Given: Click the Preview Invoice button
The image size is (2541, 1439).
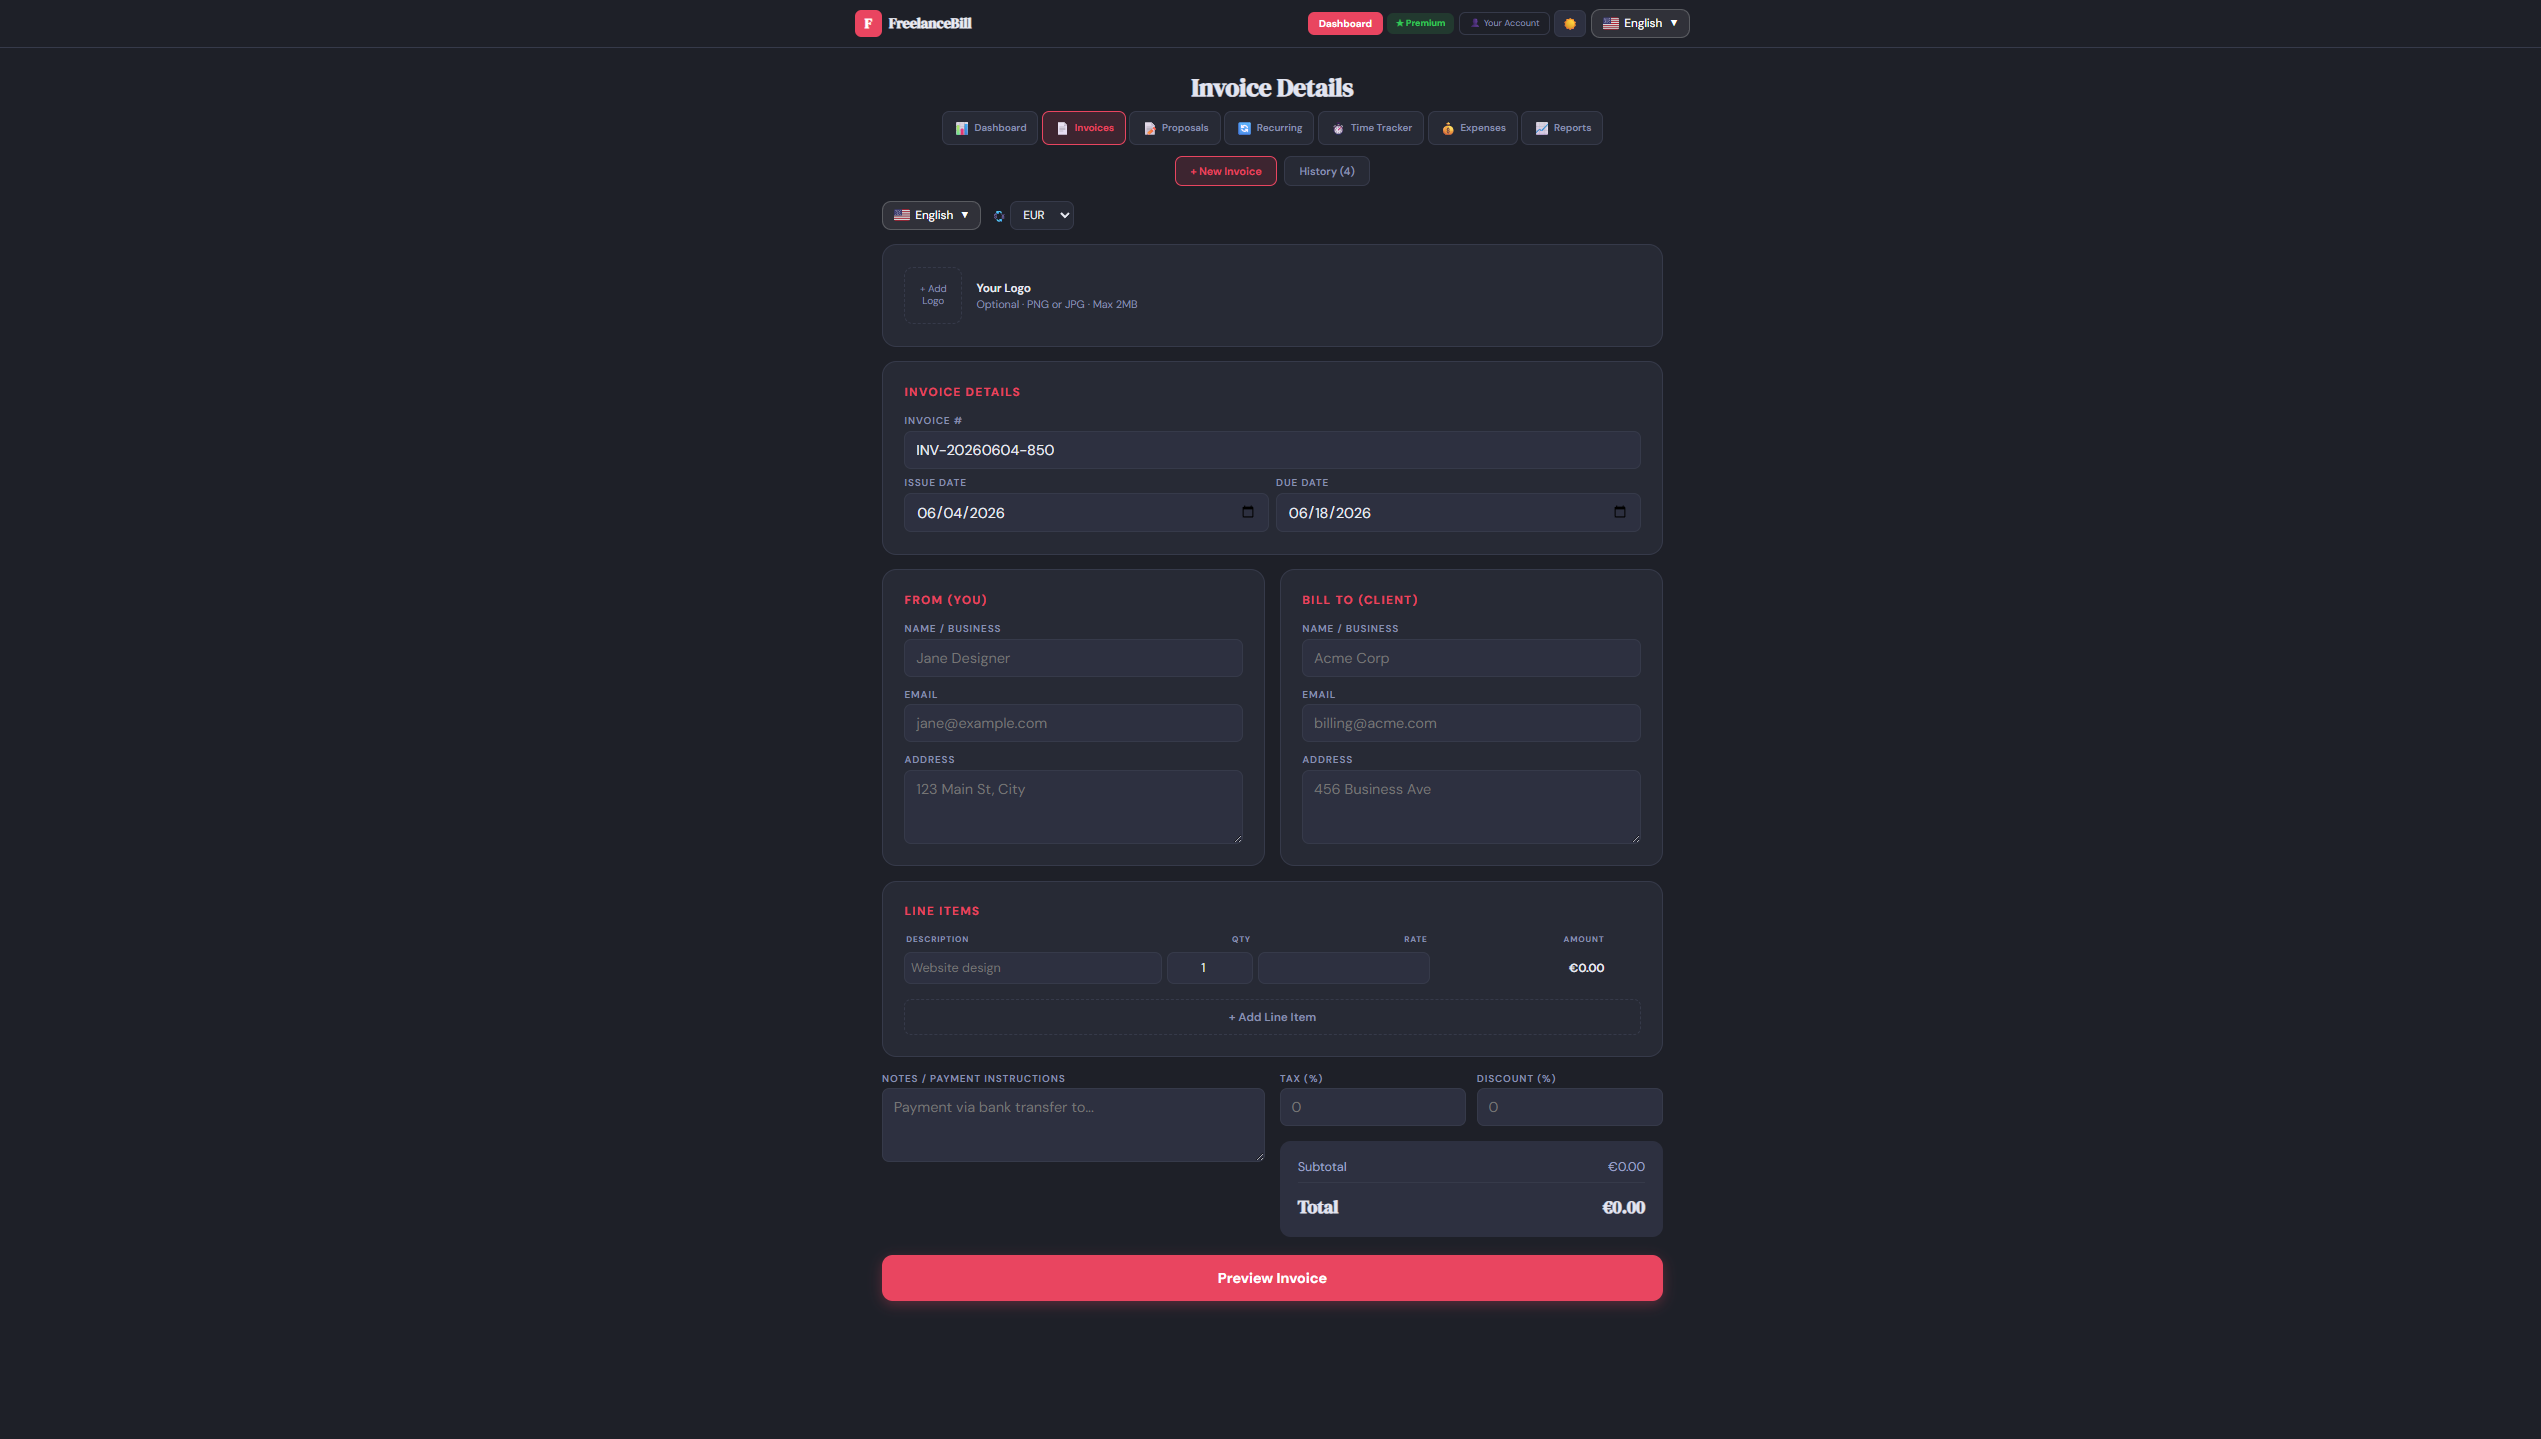Looking at the screenshot, I should pos(1271,1278).
